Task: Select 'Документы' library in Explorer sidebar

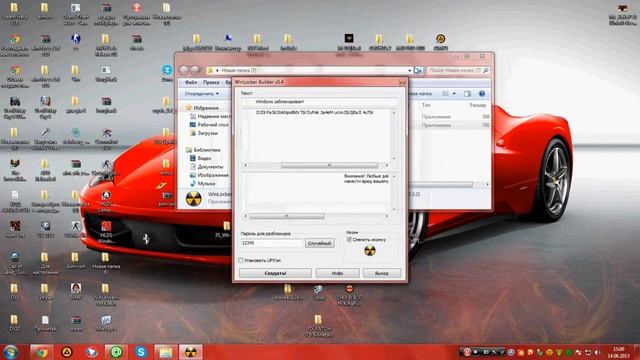Action: tap(206, 167)
